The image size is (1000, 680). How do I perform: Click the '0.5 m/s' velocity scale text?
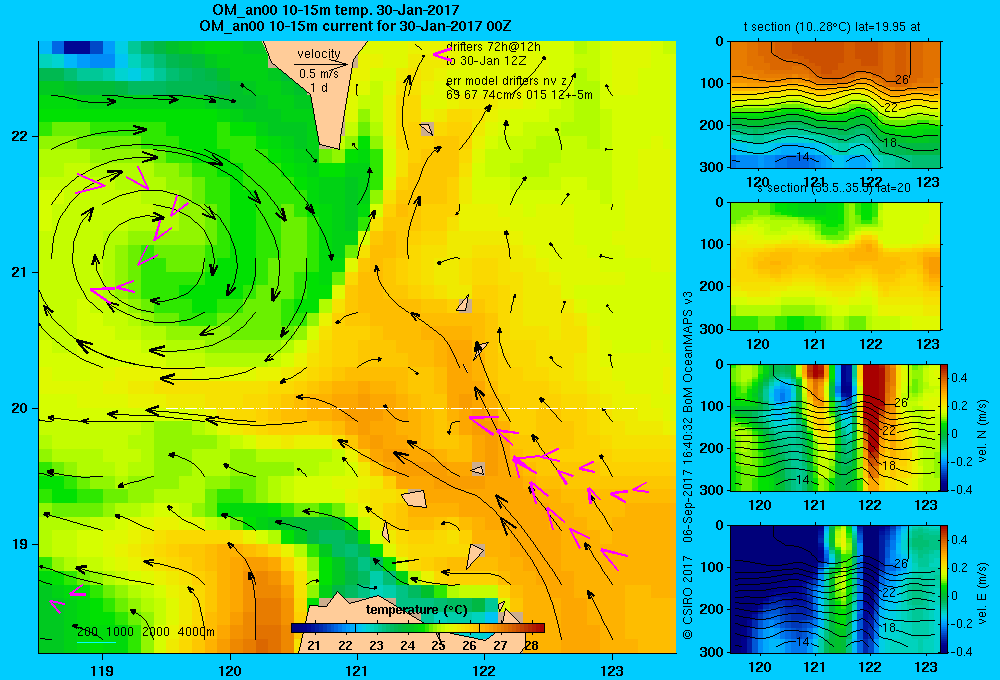(319, 74)
